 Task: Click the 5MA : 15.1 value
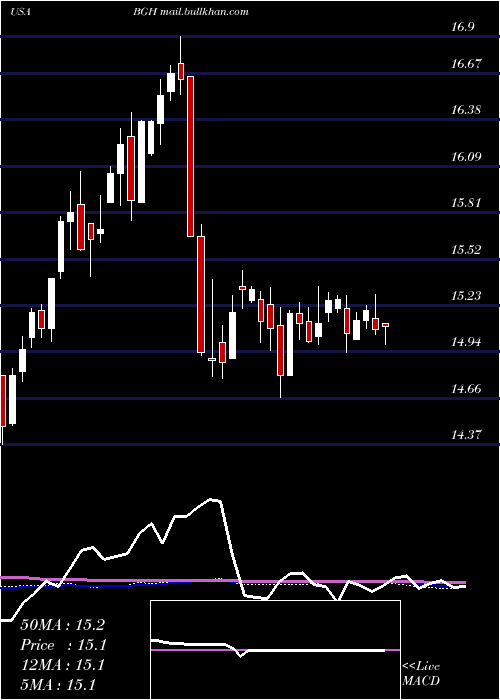pyautogui.click(x=58, y=685)
